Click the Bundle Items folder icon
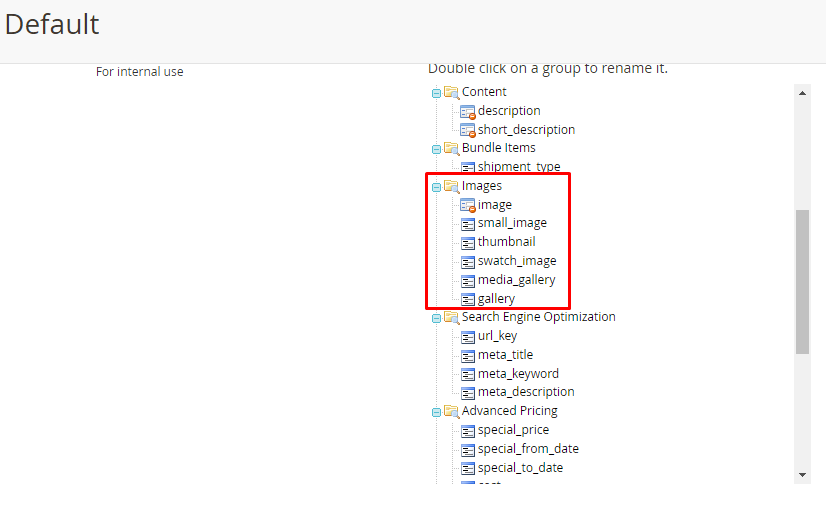 [451, 149]
